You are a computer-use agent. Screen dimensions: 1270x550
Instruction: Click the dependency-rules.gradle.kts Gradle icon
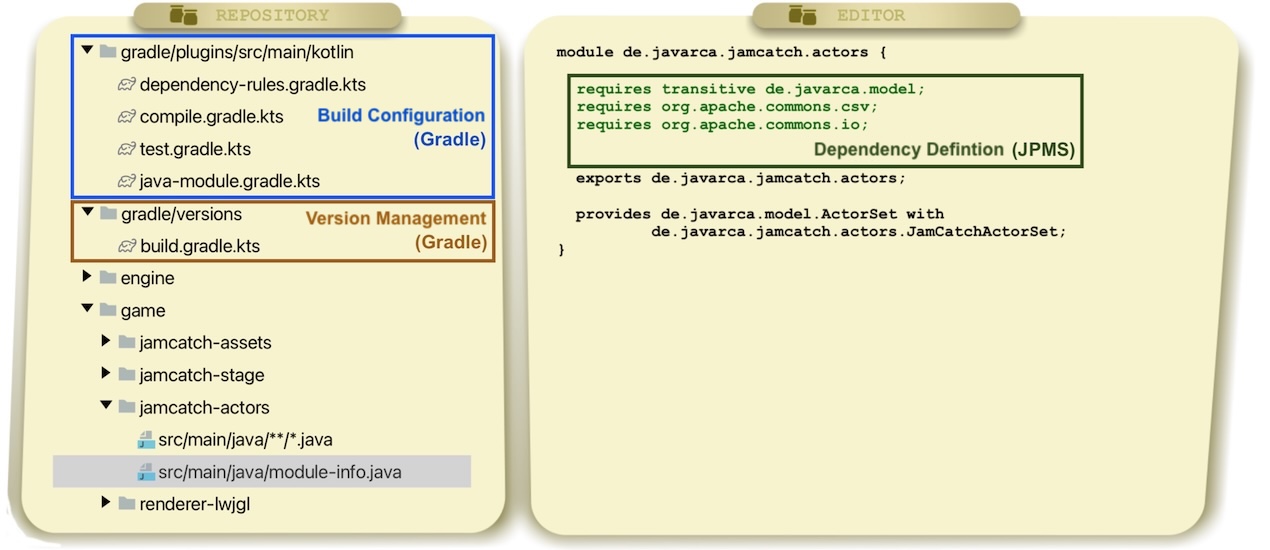[x=127, y=85]
